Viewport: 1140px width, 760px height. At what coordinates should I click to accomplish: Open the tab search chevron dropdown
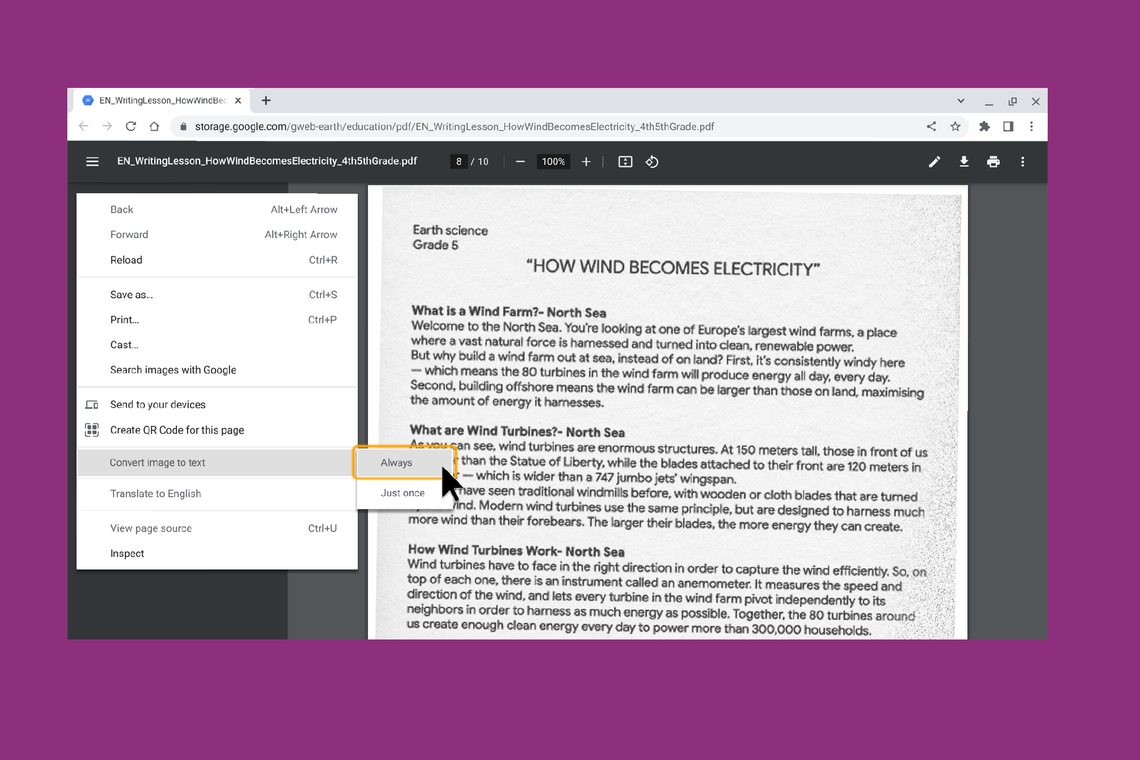961,101
